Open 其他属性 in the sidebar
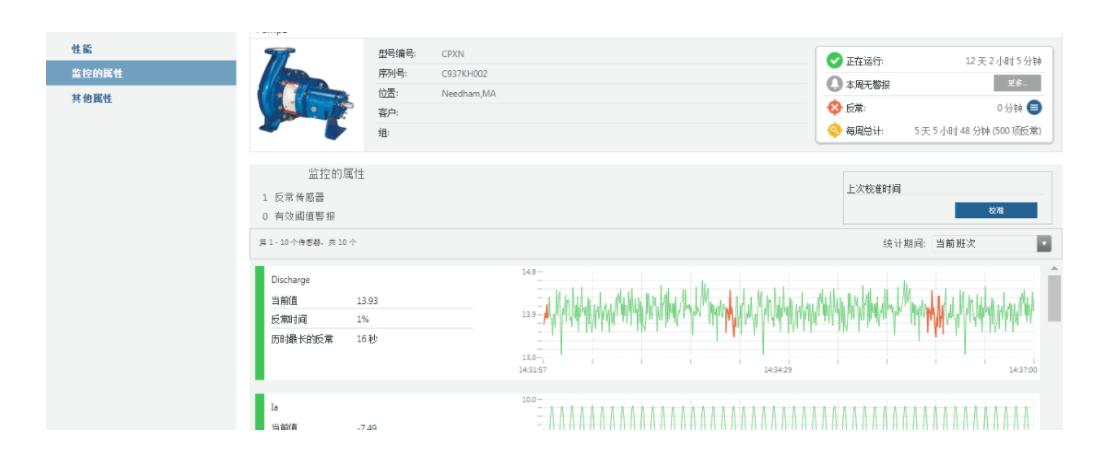This screenshot has width=1119, height=450. coord(91,99)
